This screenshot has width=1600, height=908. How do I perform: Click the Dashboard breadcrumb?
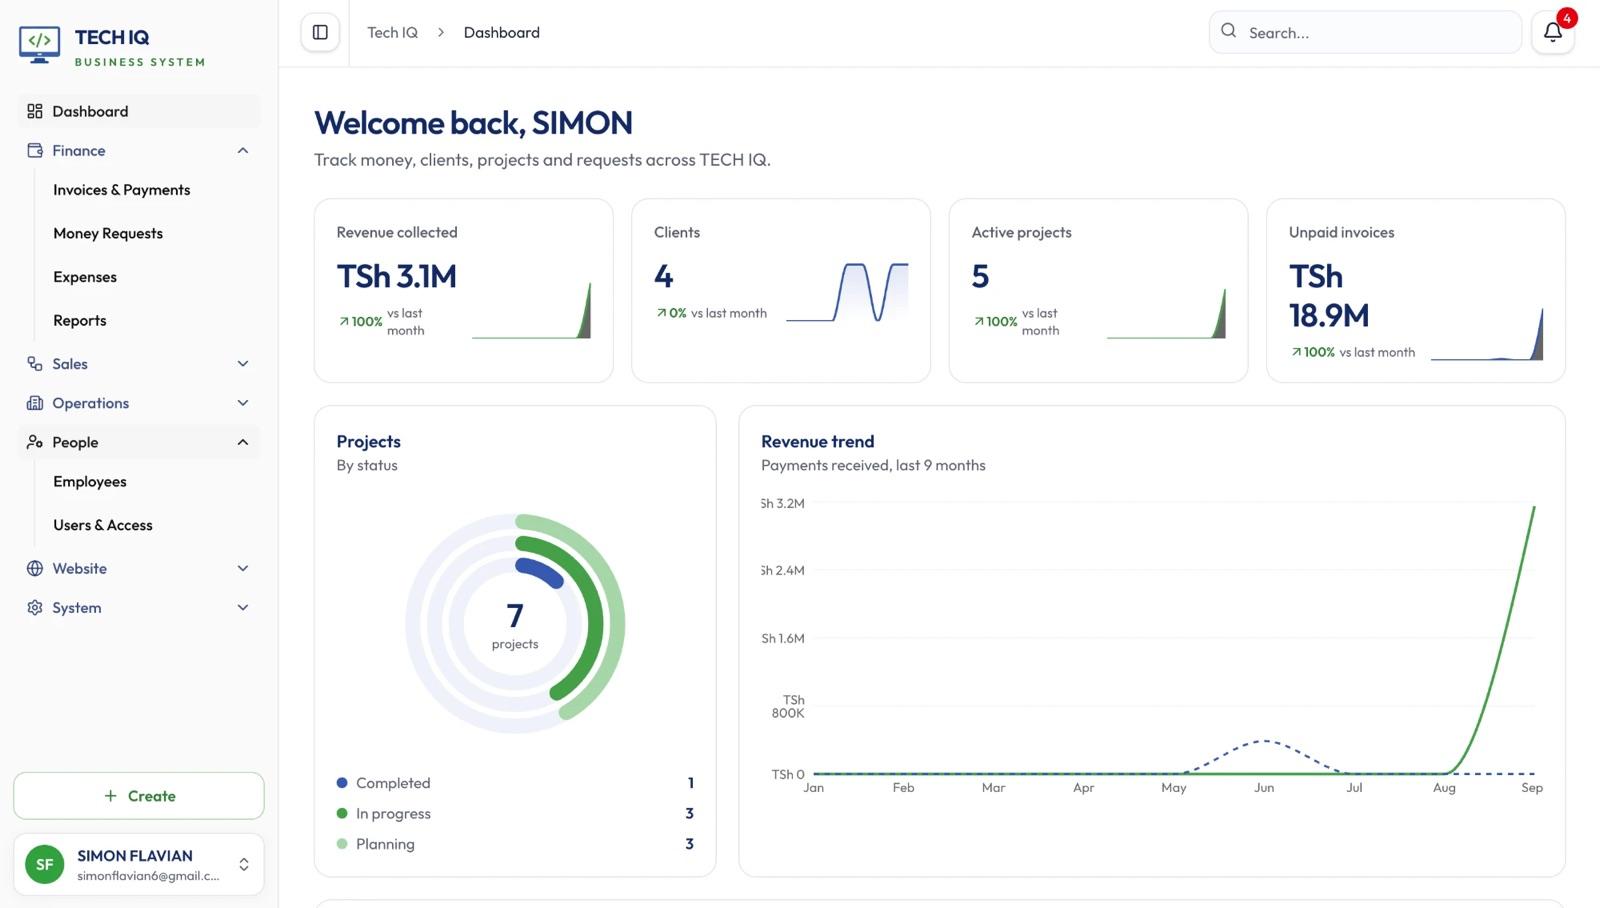coord(501,32)
